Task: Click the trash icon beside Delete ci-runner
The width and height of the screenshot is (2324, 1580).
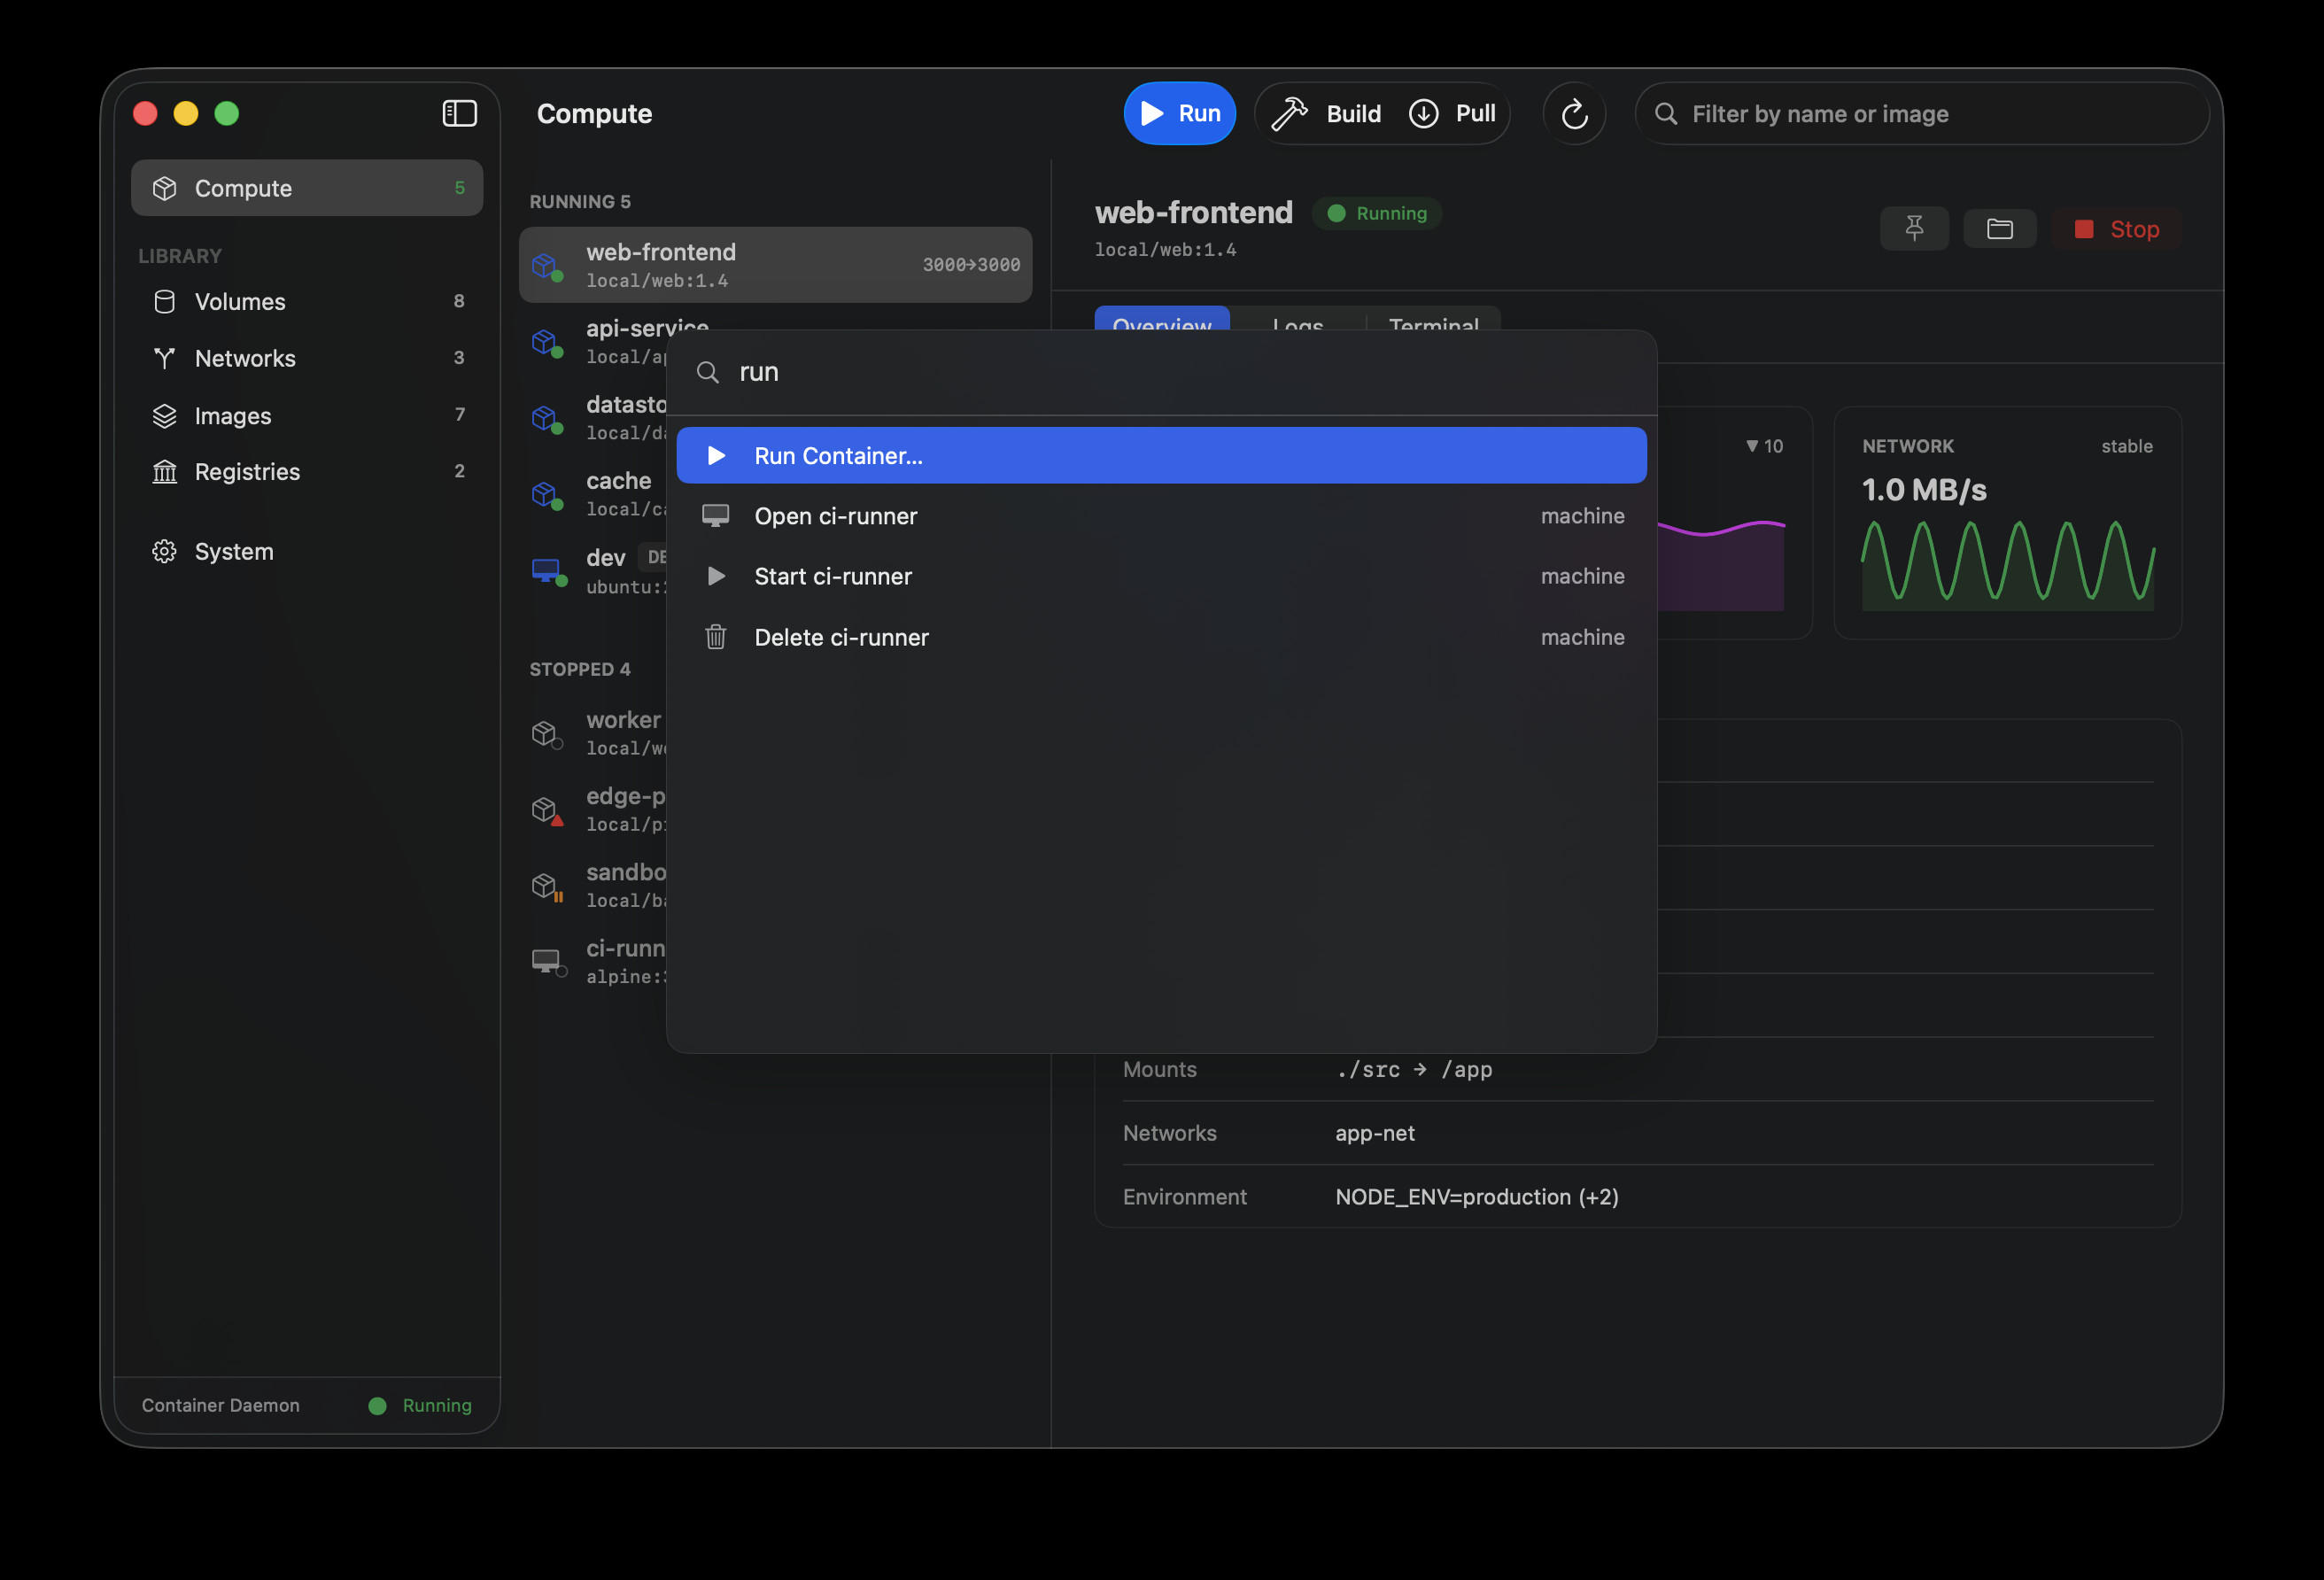Action: pos(715,637)
